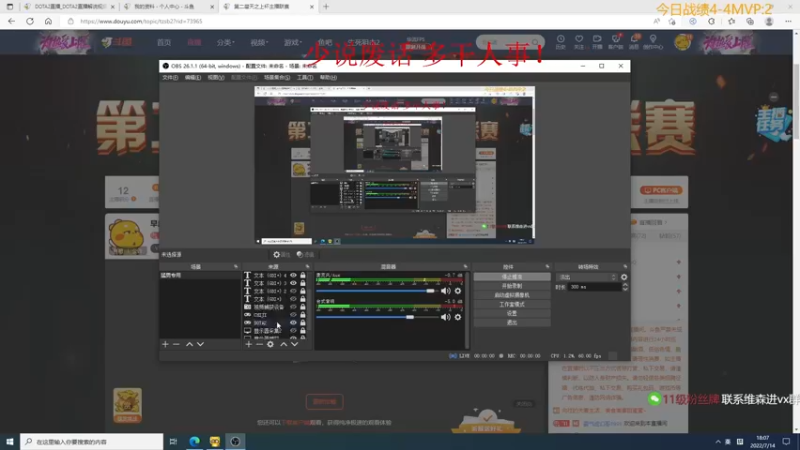Open Douyu 消息 messages icon in header
Viewport: 800px width, 450px height.
tap(634, 42)
